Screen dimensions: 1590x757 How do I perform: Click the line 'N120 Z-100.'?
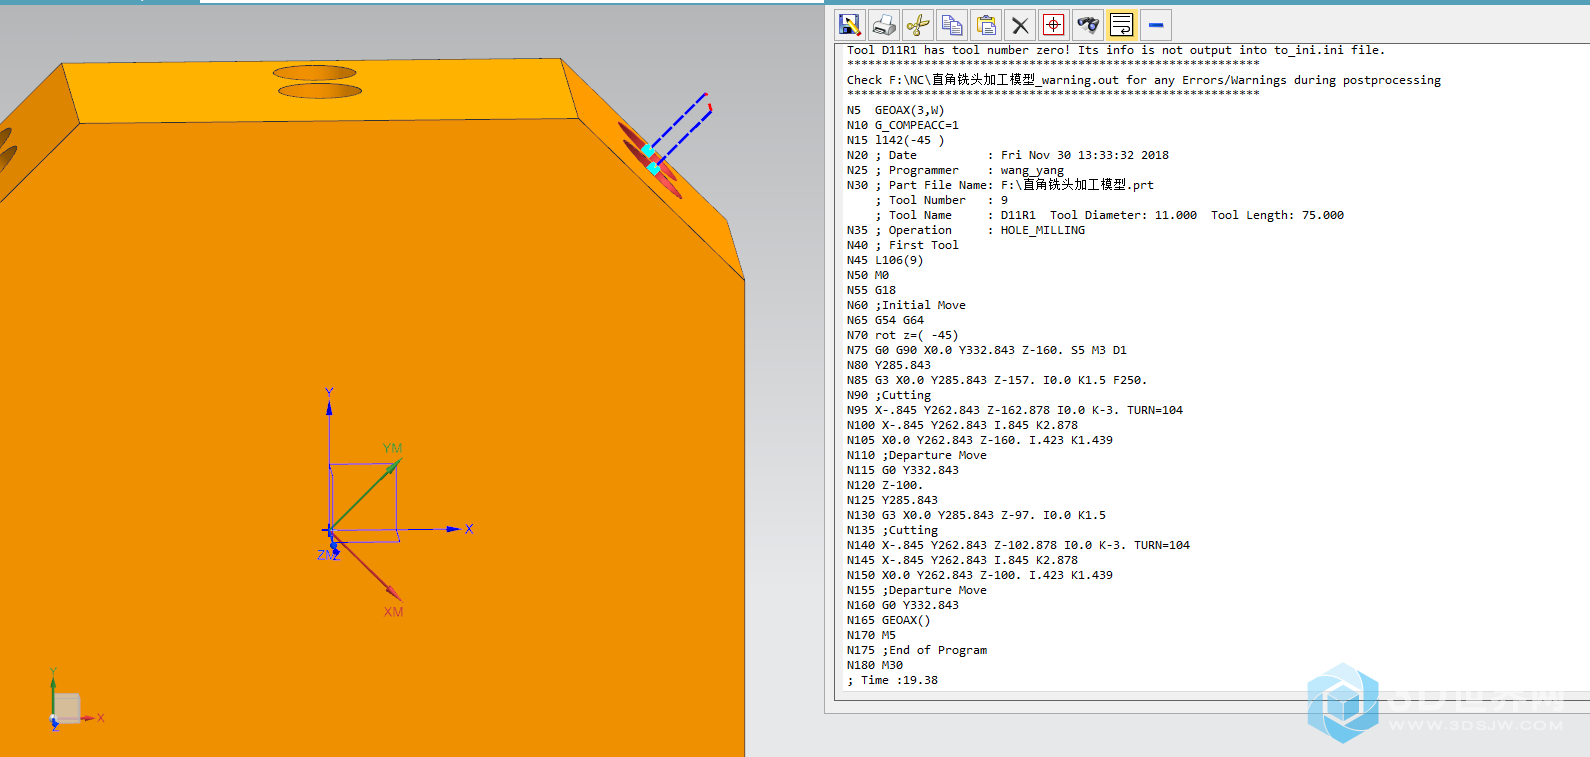coord(884,485)
